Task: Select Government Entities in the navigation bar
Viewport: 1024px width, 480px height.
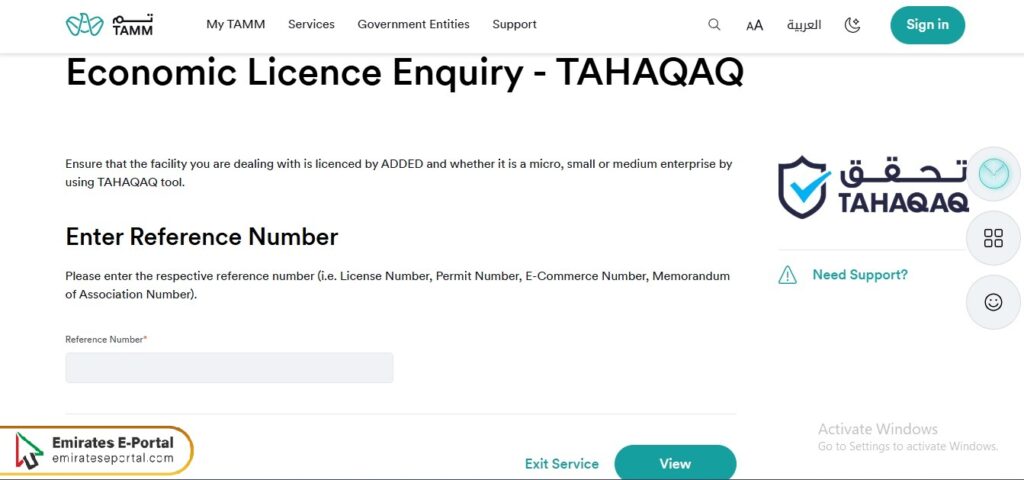Action: [x=413, y=24]
